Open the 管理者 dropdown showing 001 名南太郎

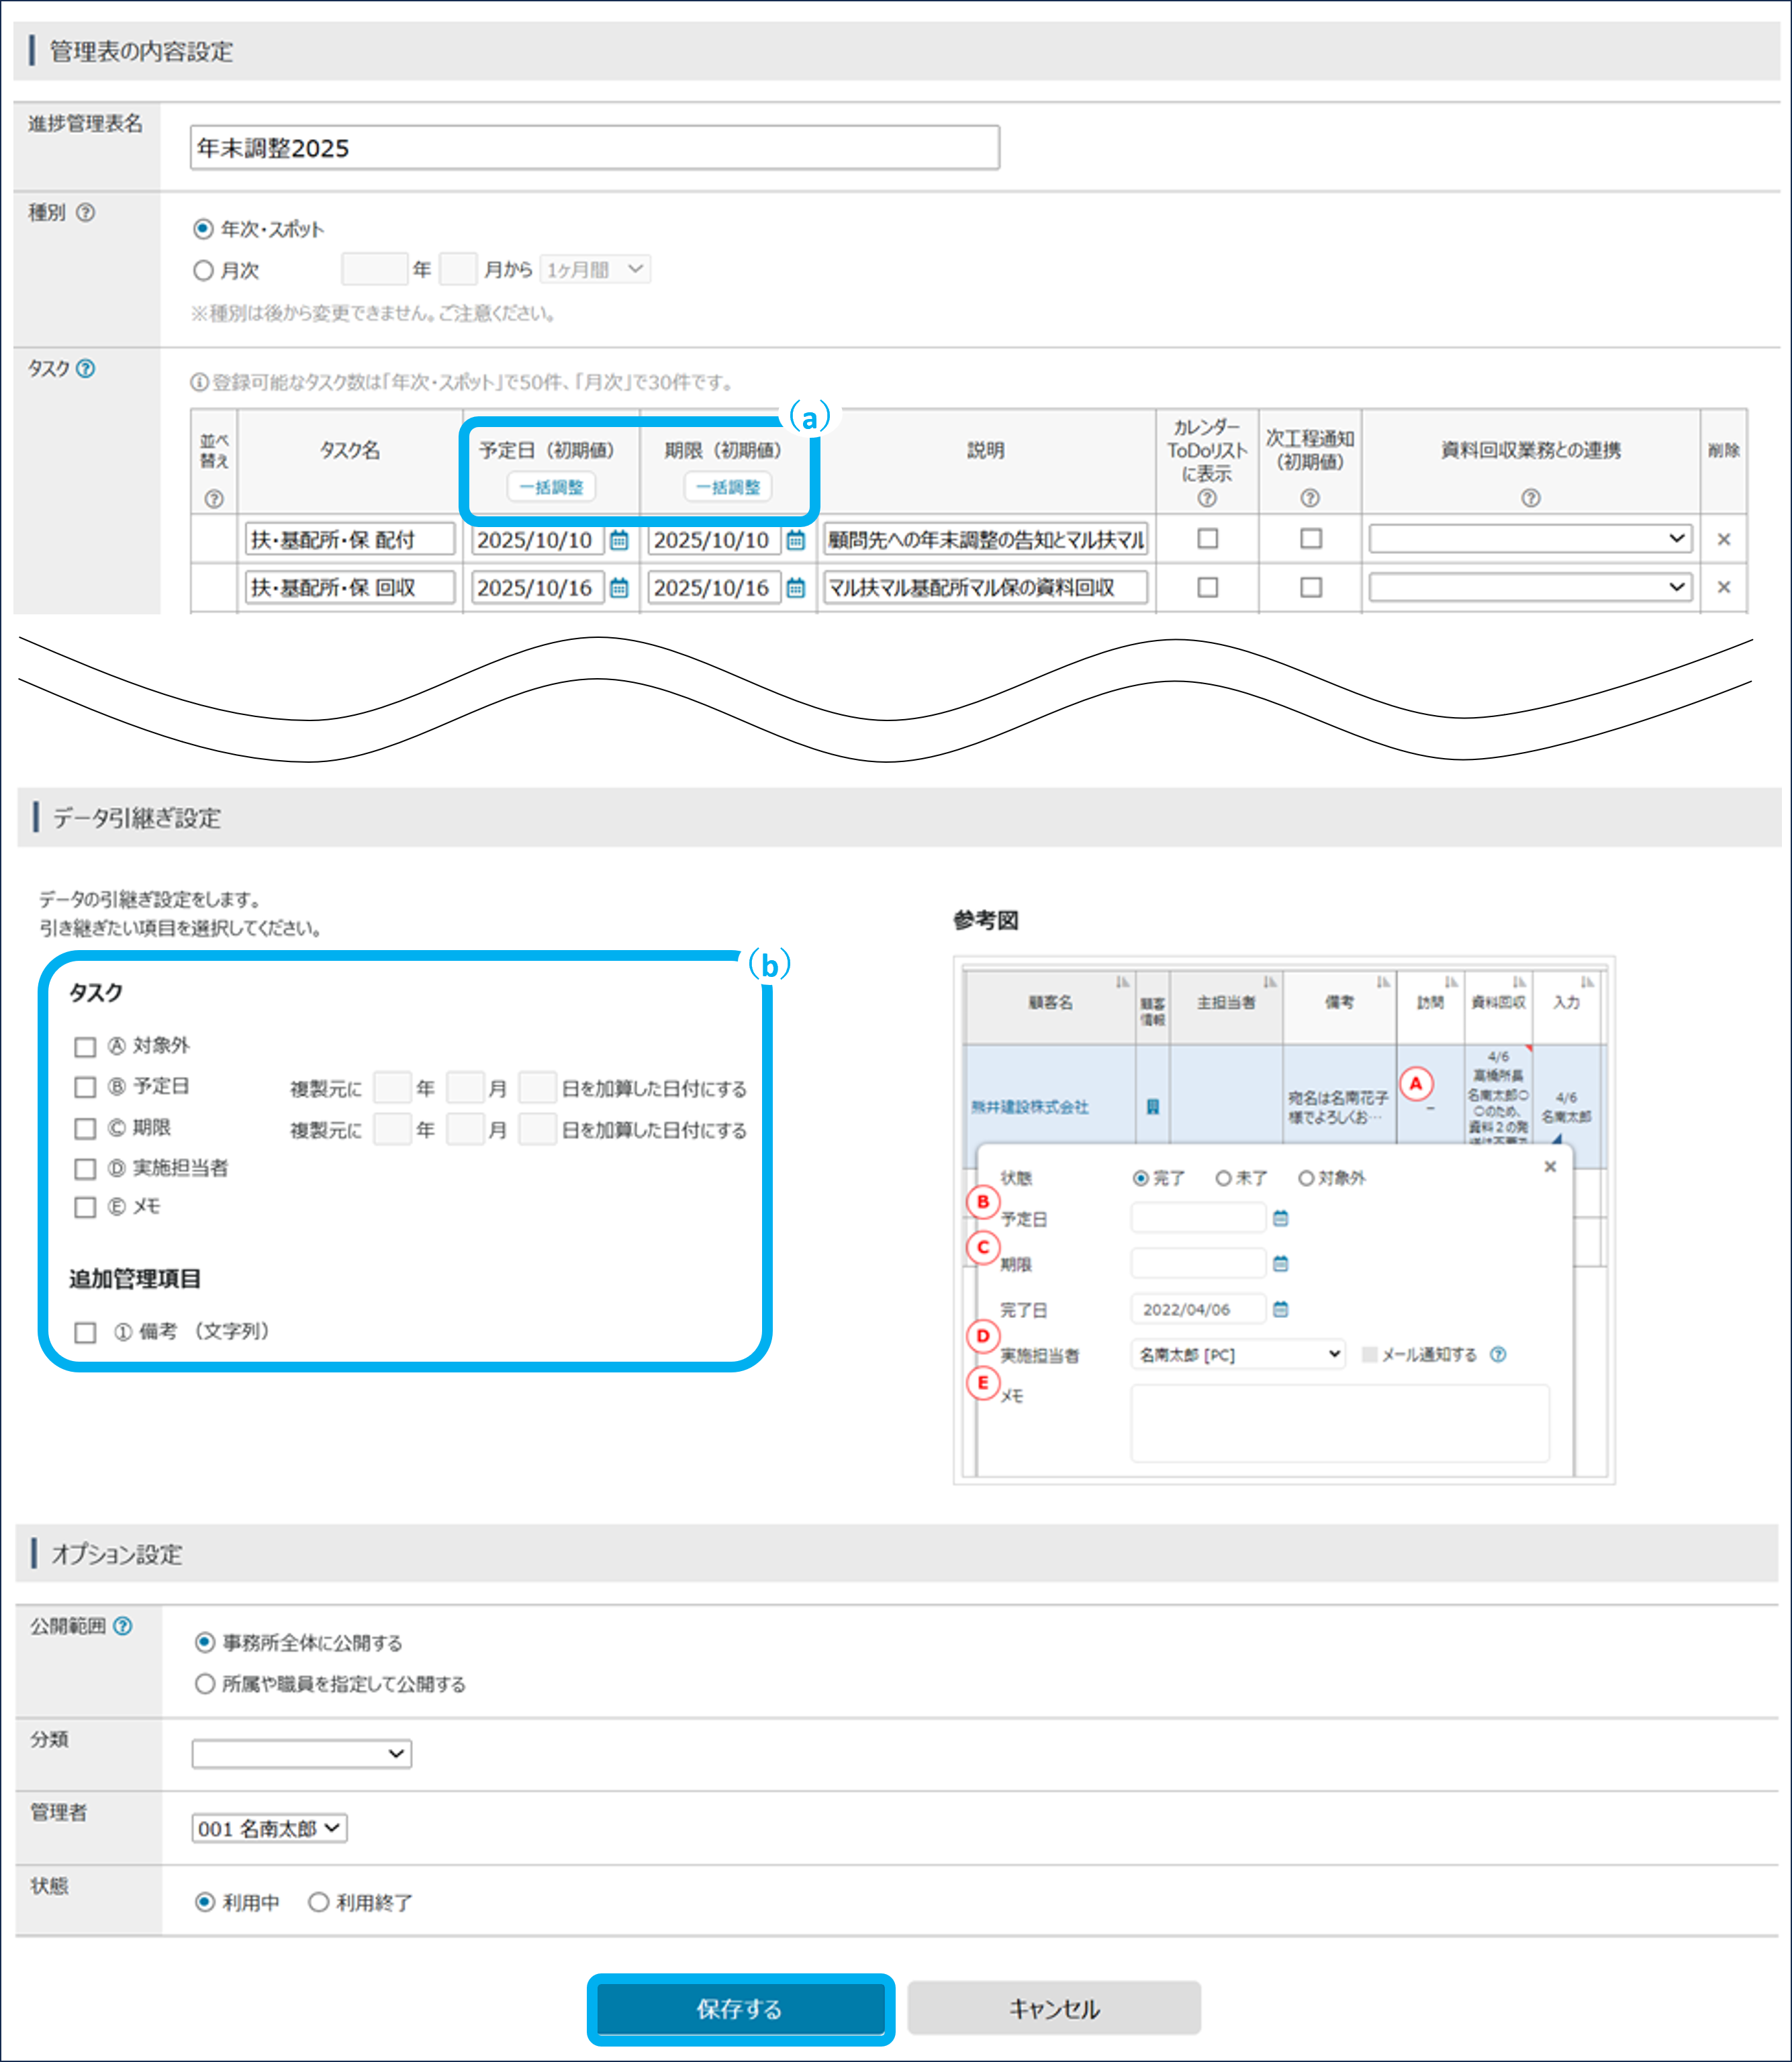(269, 1828)
